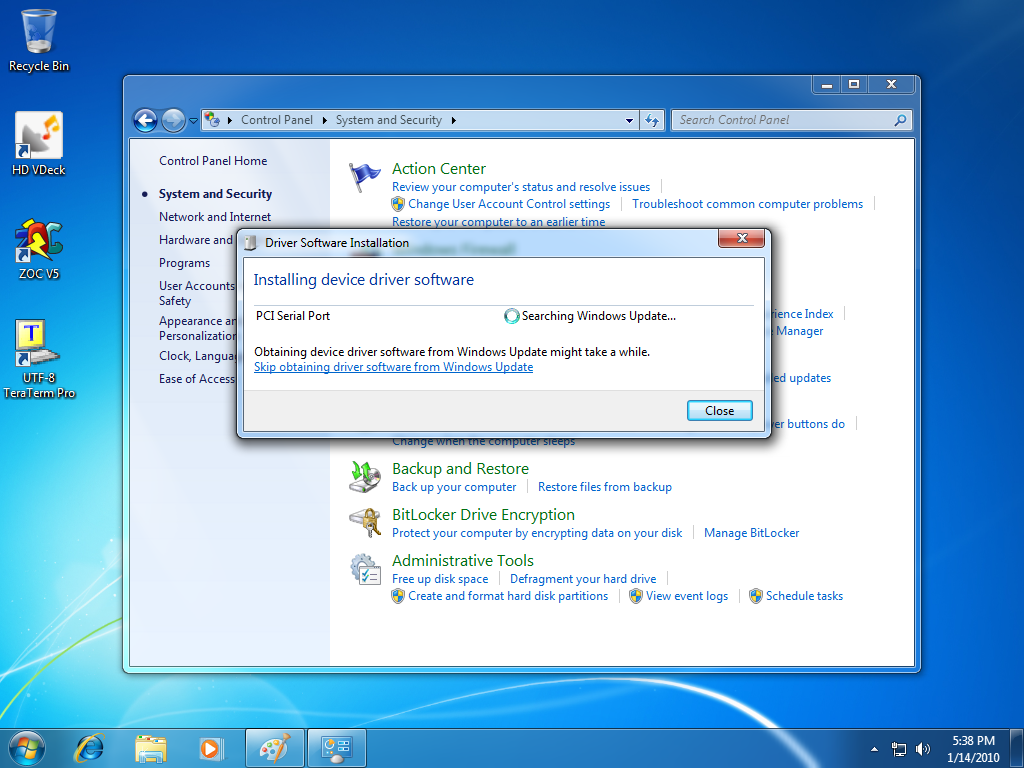Screen dimensions: 1024x768
Task: Open HD VDeck desktop shortcut
Action: click(x=38, y=135)
